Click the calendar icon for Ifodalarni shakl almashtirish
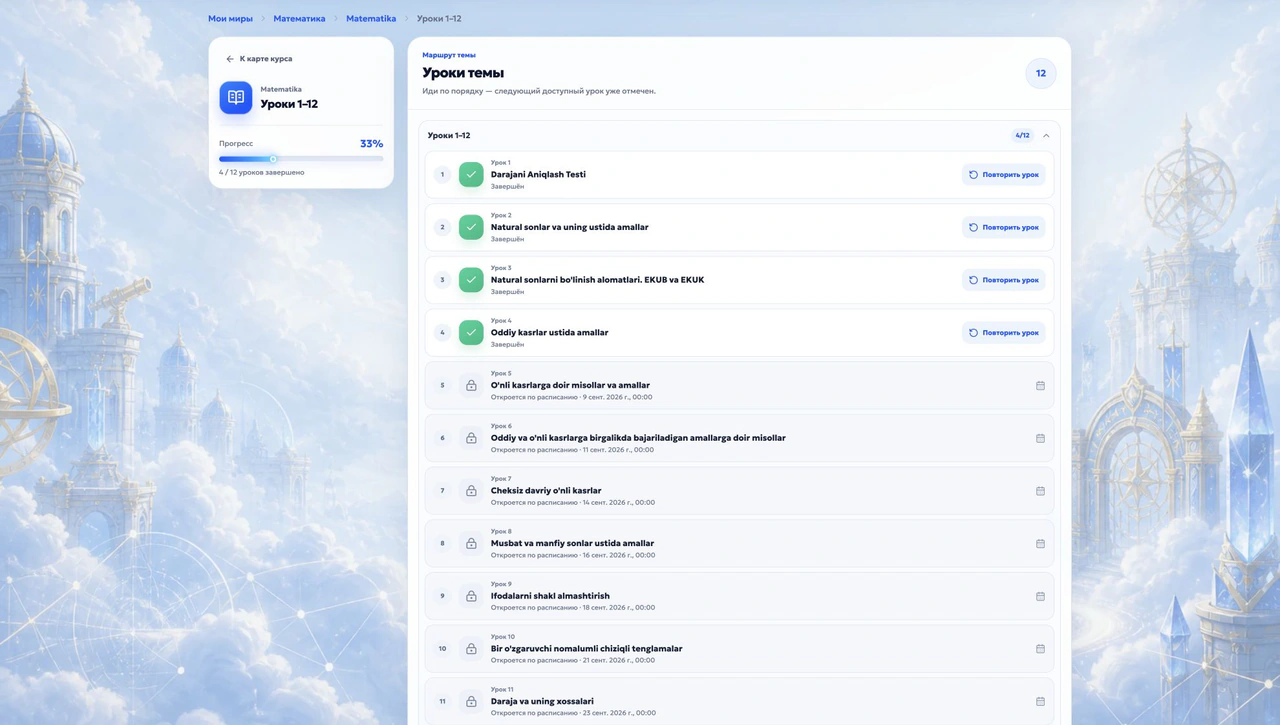 pyautogui.click(x=1040, y=596)
